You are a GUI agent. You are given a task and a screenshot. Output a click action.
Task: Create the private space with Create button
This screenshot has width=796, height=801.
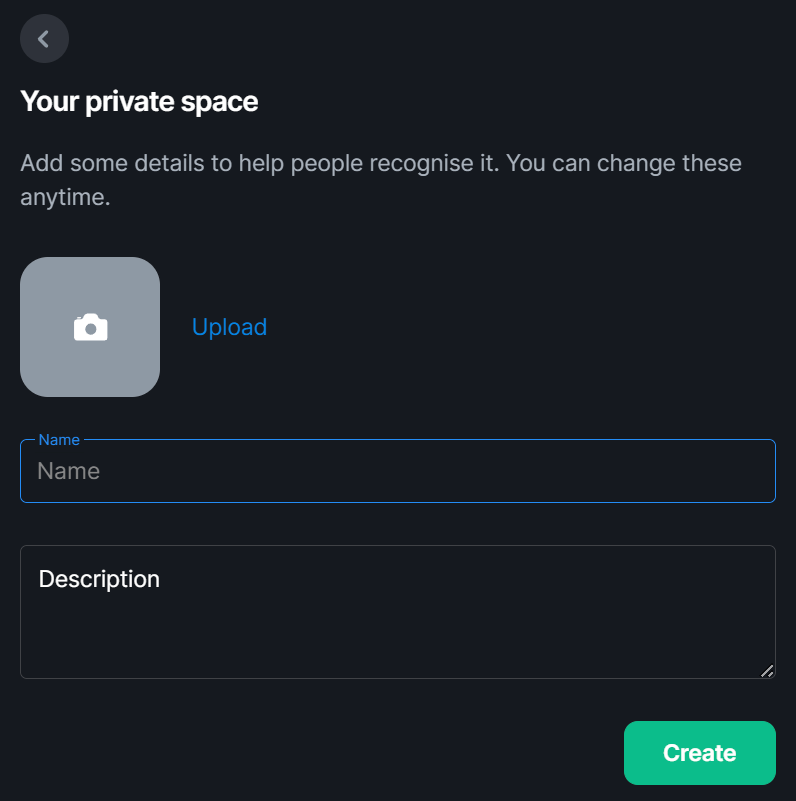pos(699,753)
